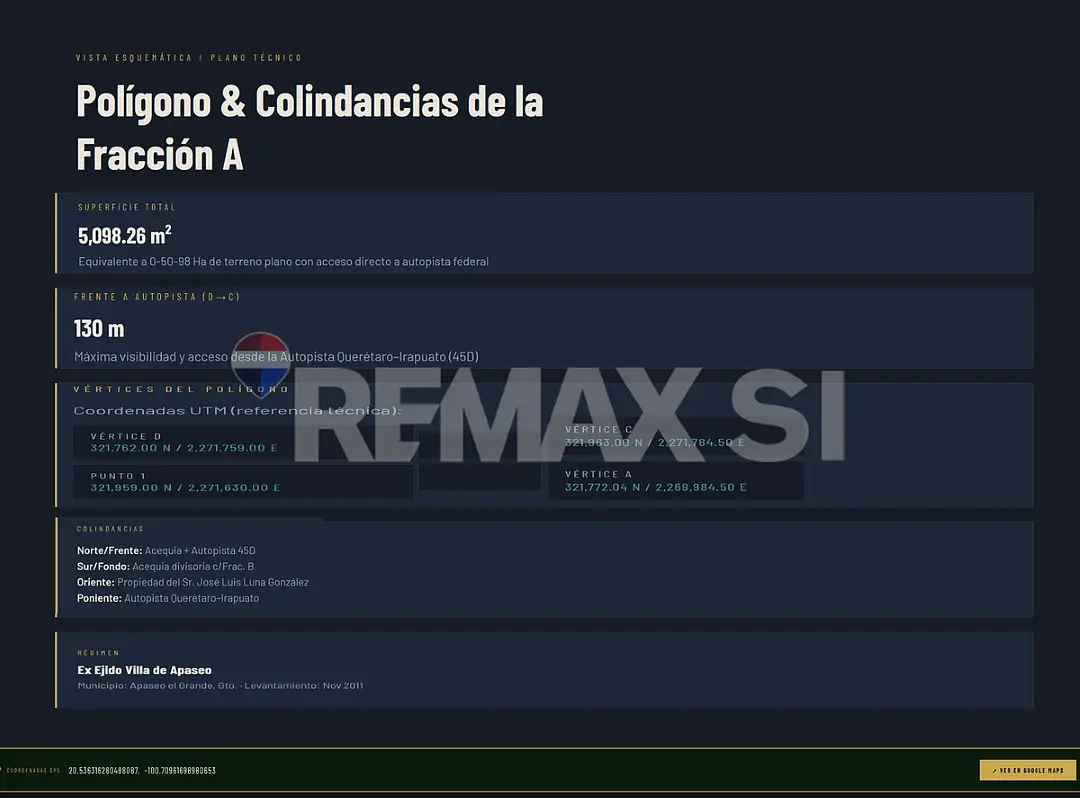Click the Ex Ejido Villa de Apaseo text
This screenshot has width=1080, height=798.
pos(145,670)
